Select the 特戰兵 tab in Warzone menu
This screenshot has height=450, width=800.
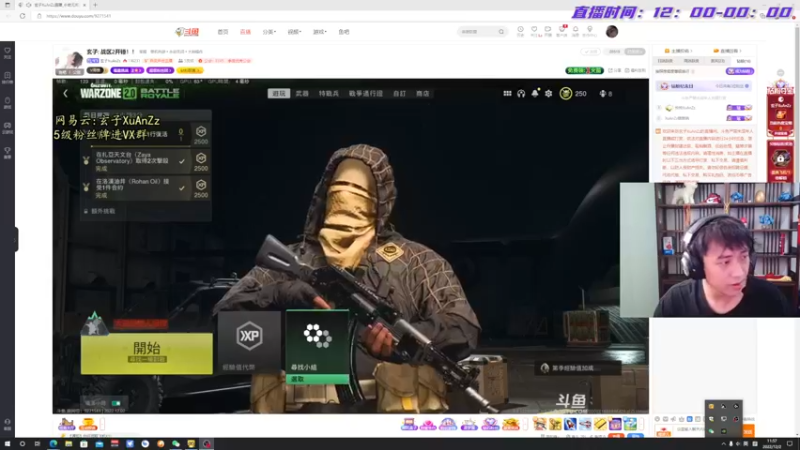coord(329,93)
